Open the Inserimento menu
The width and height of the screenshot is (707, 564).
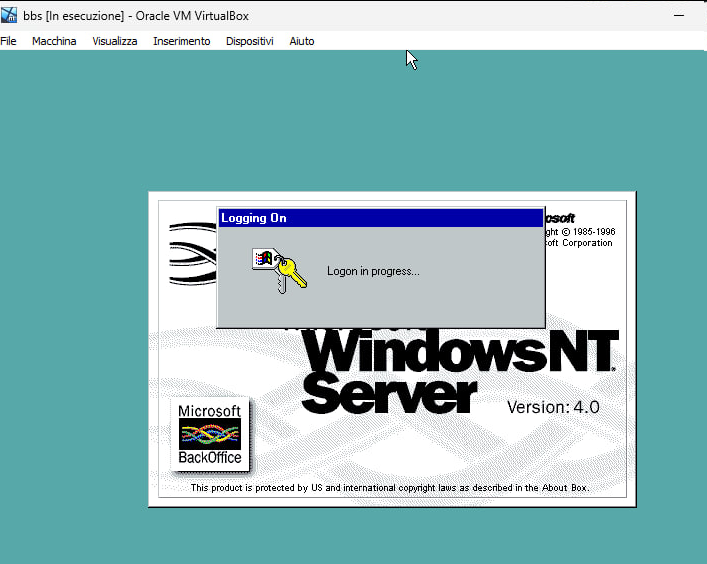tap(181, 41)
